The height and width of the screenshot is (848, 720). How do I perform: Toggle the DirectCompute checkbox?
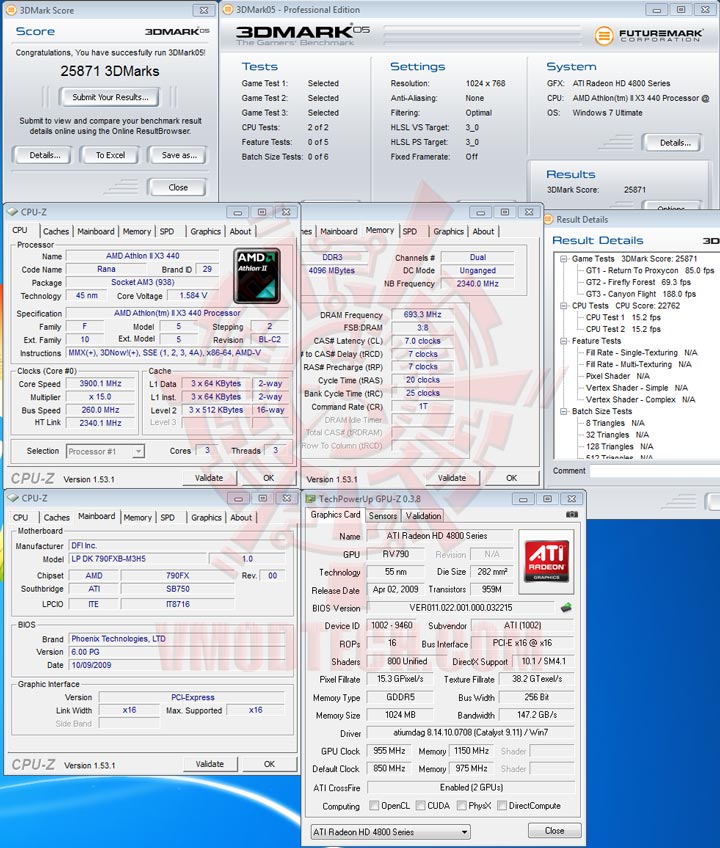click(502, 805)
